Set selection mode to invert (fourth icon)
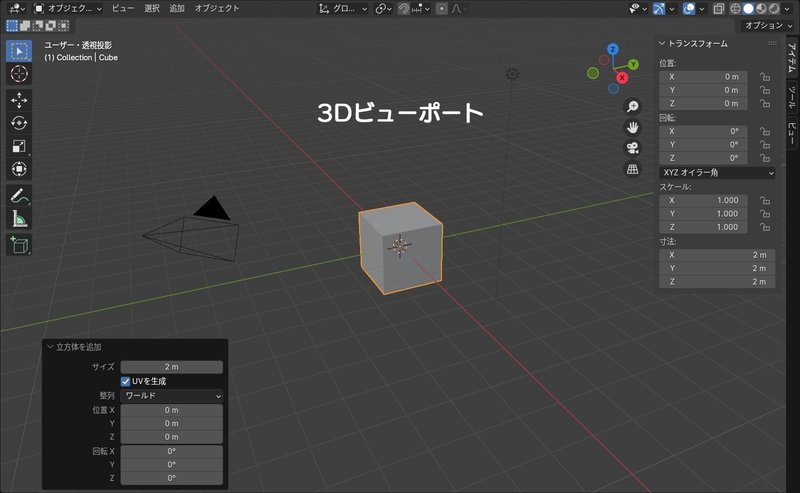Image resolution: width=800 pixels, height=493 pixels. 51,26
